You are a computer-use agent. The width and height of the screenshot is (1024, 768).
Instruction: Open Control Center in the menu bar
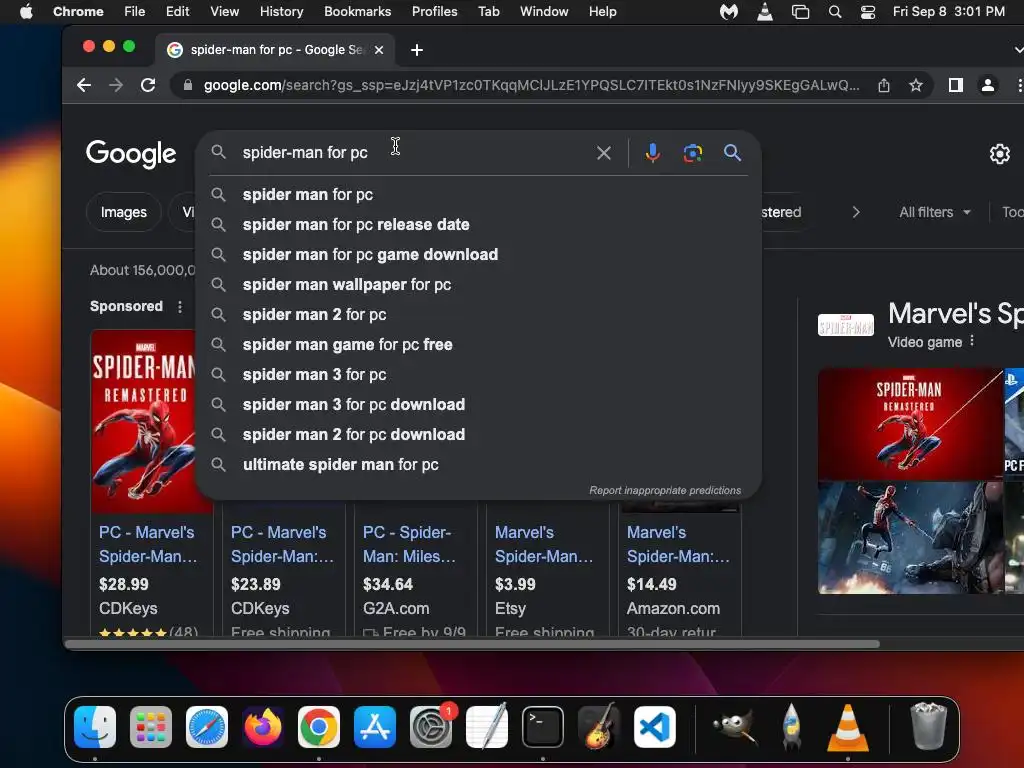(x=868, y=12)
